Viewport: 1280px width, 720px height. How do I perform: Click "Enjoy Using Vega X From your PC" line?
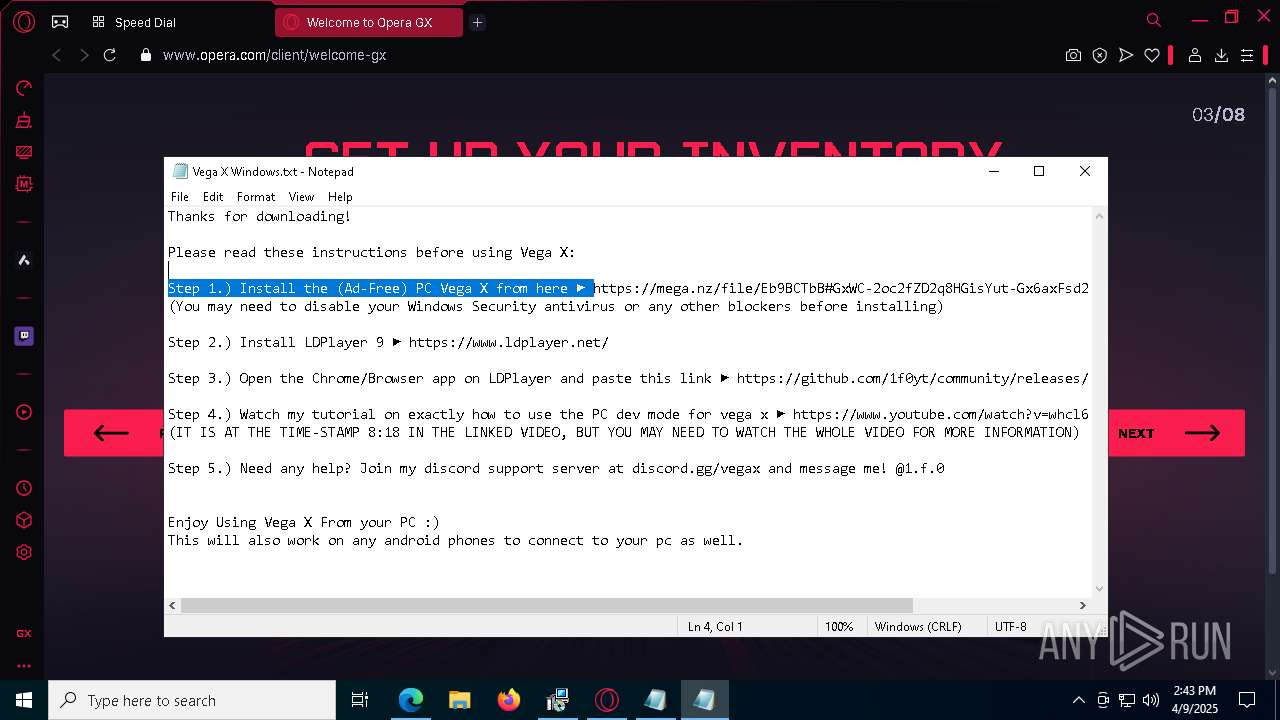(303, 523)
